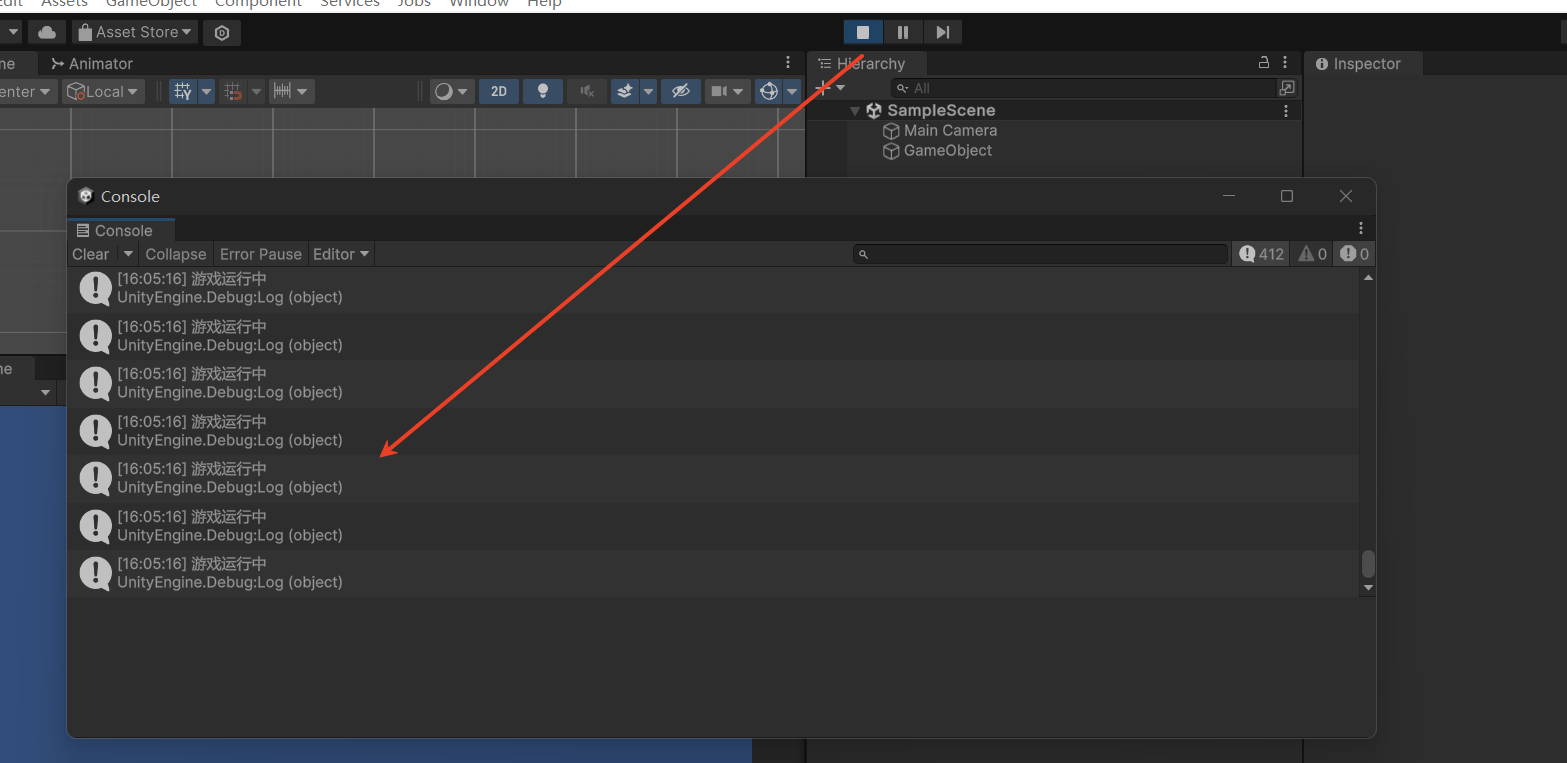Open the Hierarchy panel three-dot menu

click(x=1286, y=62)
